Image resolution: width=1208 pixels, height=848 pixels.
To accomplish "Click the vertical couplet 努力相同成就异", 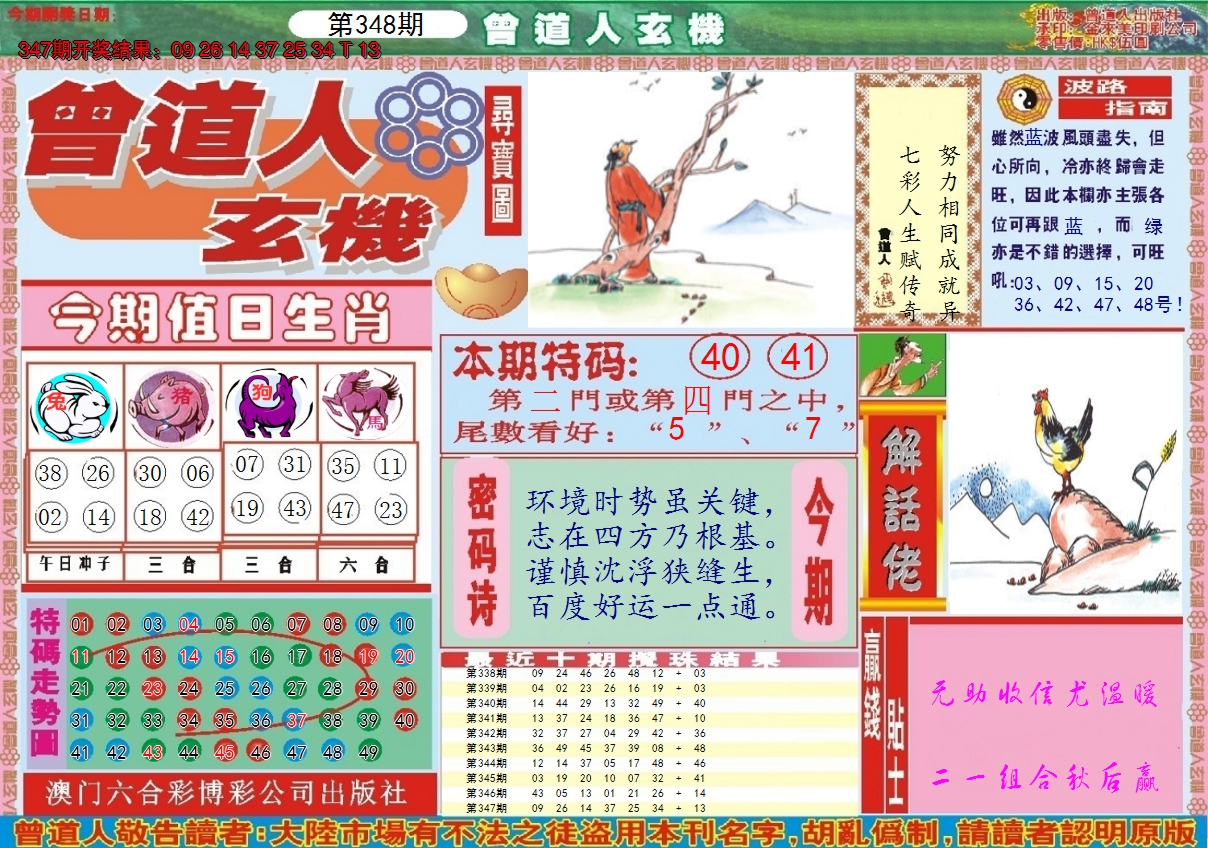I will (x=948, y=232).
